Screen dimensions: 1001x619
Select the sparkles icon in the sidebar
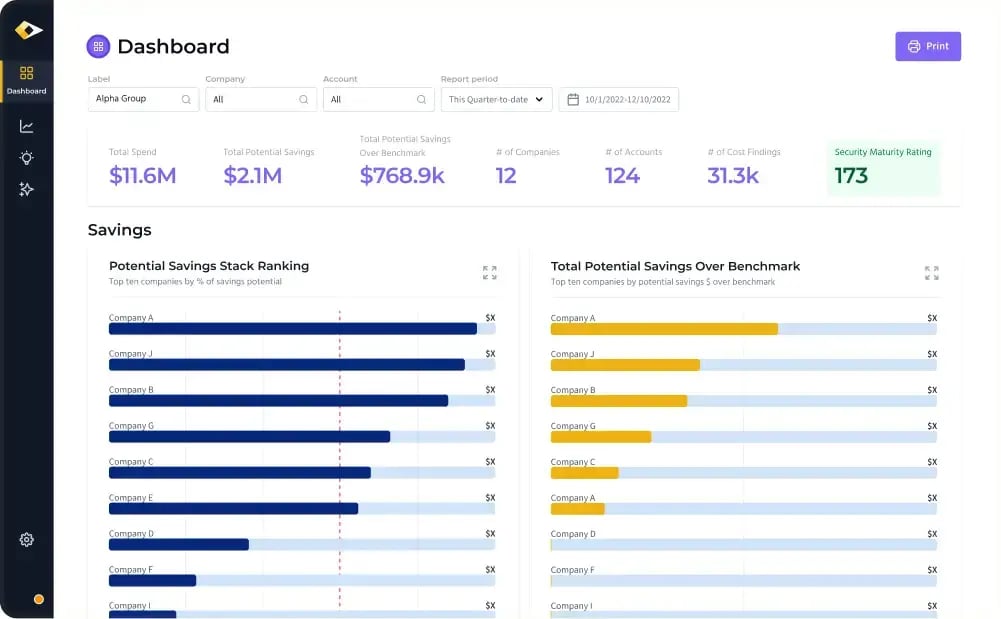(x=26, y=188)
